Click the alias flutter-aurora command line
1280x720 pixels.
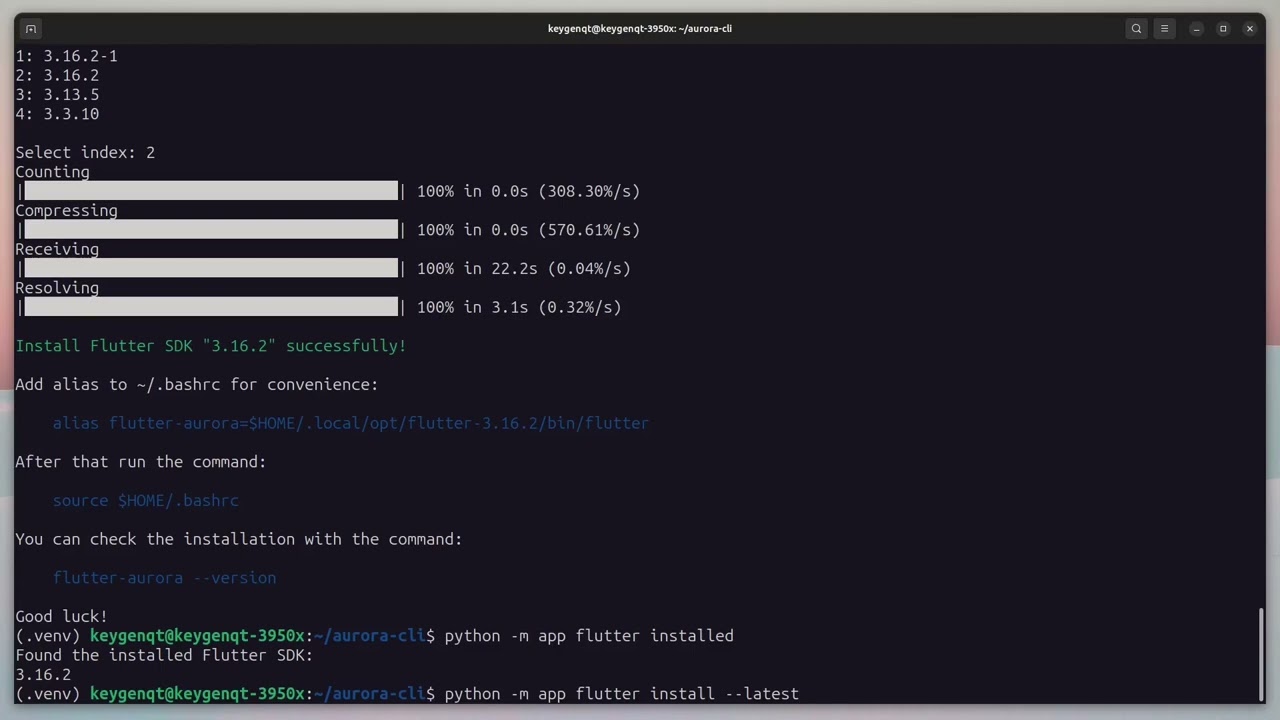click(351, 423)
